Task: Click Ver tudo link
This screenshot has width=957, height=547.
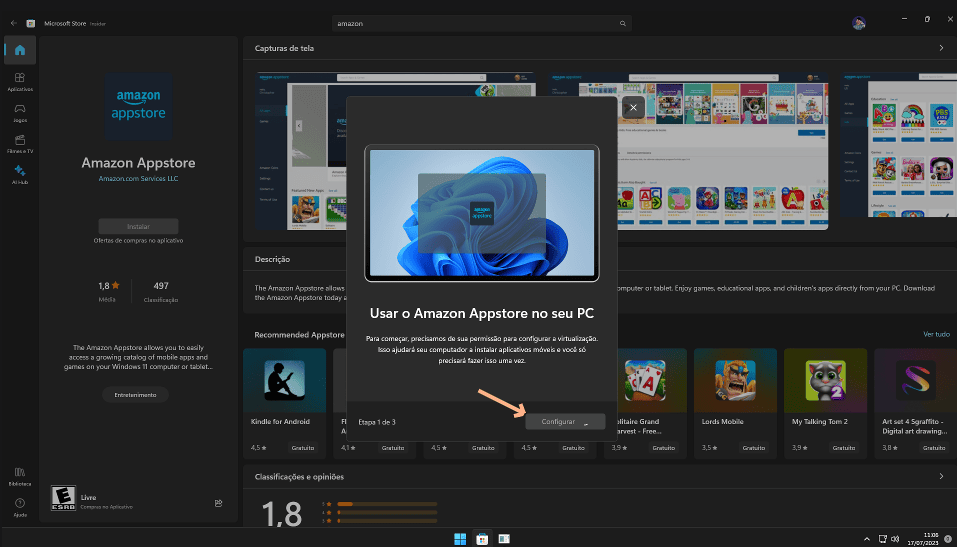Action: point(936,335)
